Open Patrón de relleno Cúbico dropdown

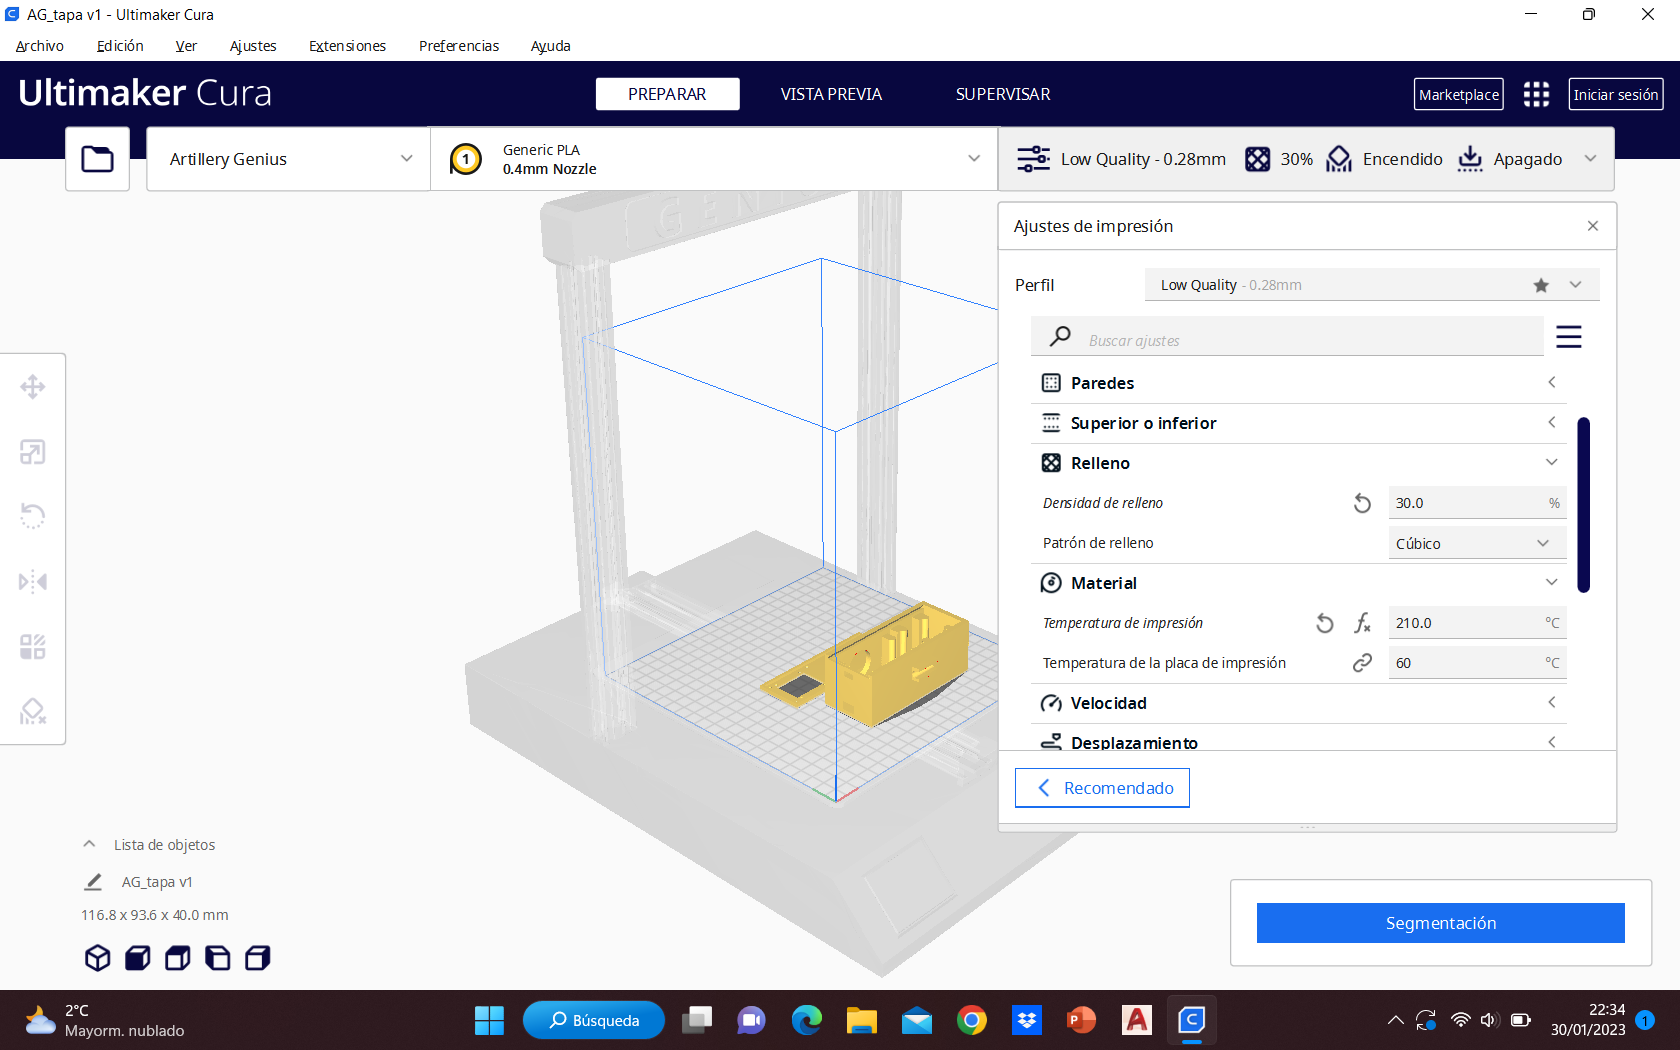tap(1477, 543)
